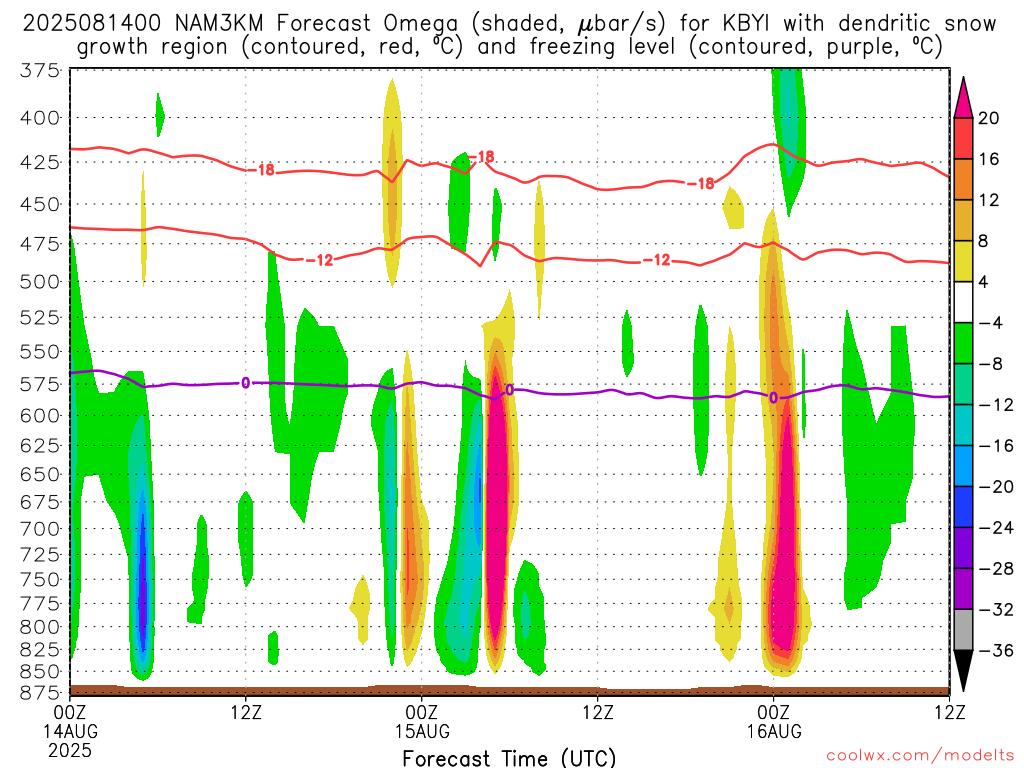Select the dark blue colorbar swatch between -20 and -24
The width and height of the screenshot is (1024, 768).
coord(963,507)
